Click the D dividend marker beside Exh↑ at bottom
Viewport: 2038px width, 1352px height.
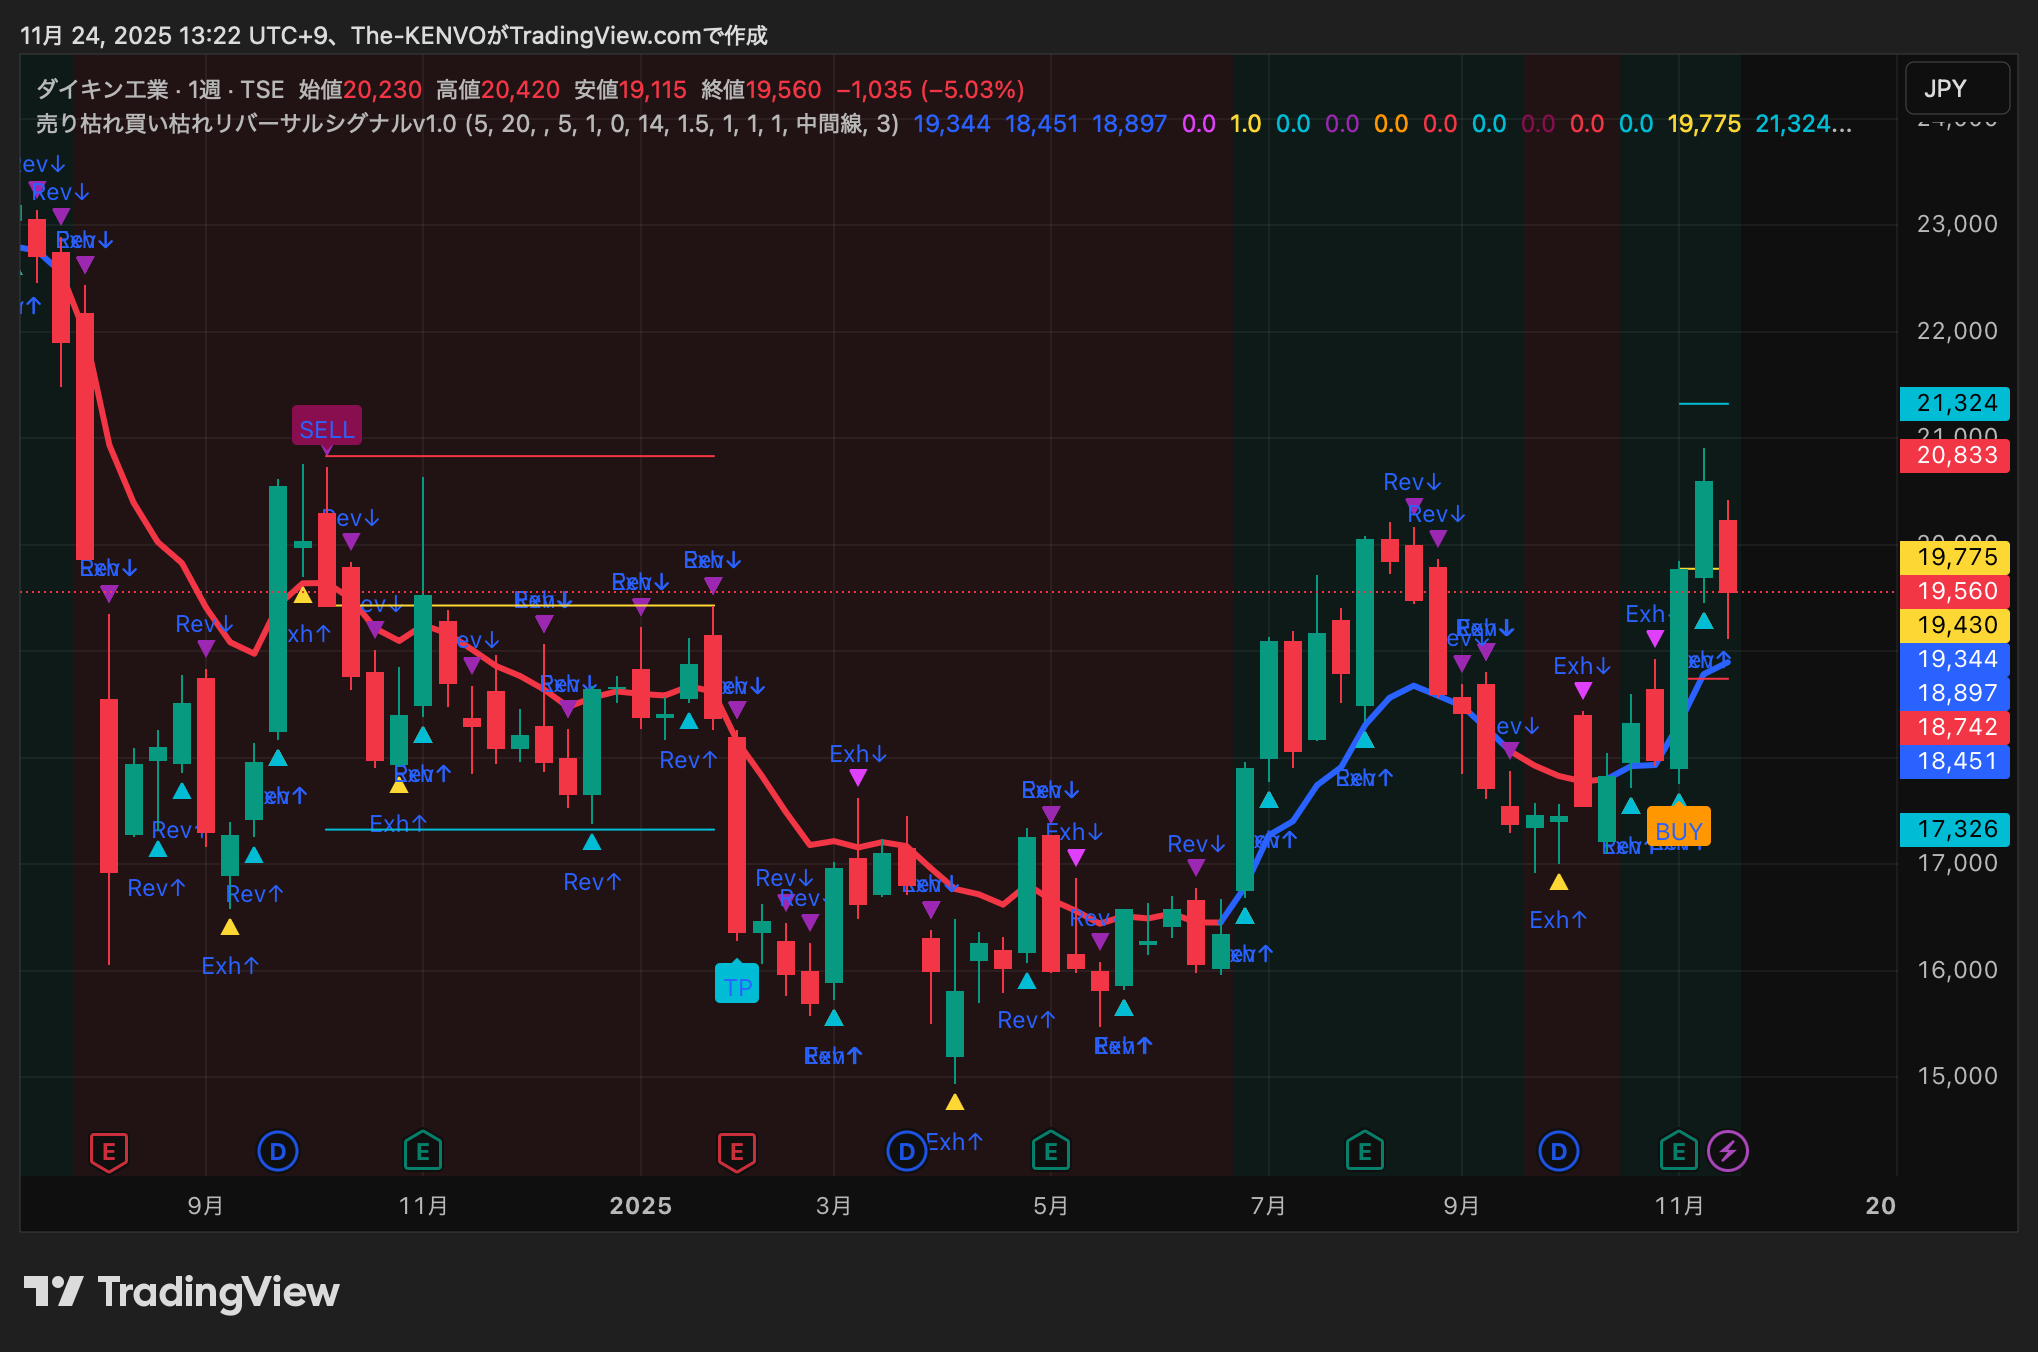tap(906, 1151)
